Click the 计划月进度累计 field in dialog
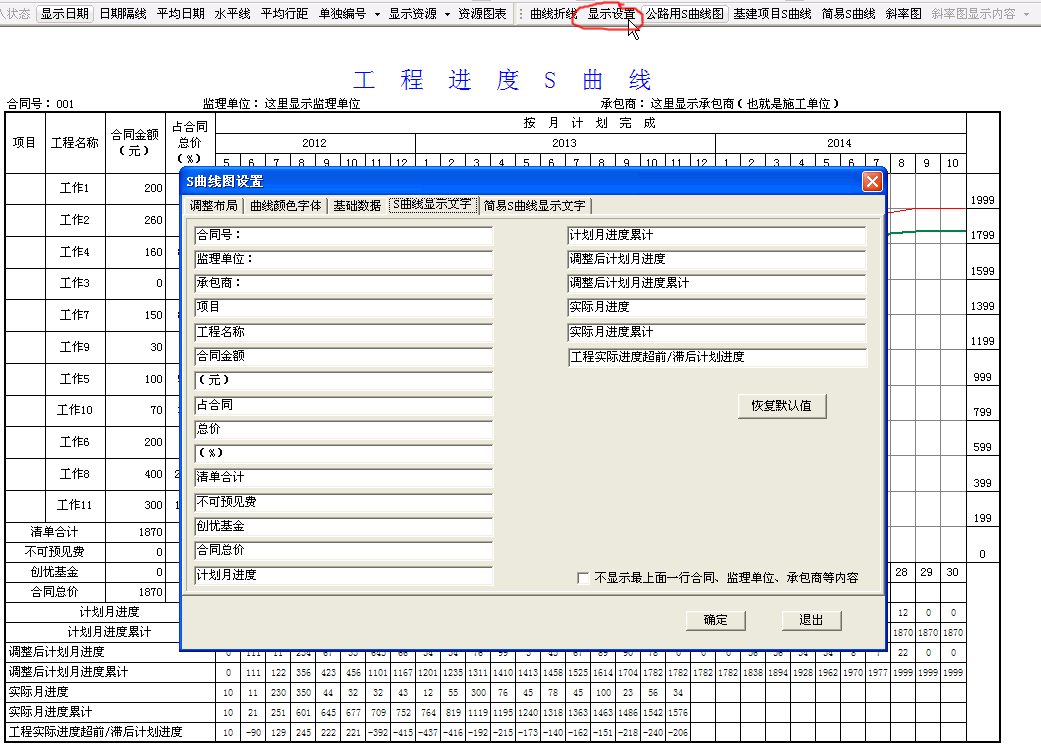Viewport: 1041px width, 751px height. click(717, 235)
